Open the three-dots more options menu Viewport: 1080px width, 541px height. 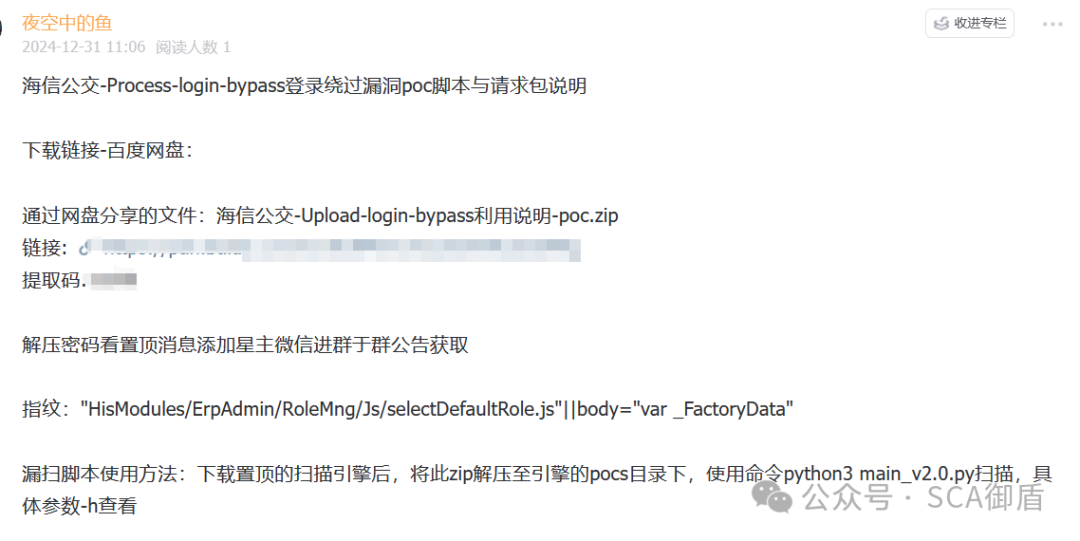coord(1052,24)
